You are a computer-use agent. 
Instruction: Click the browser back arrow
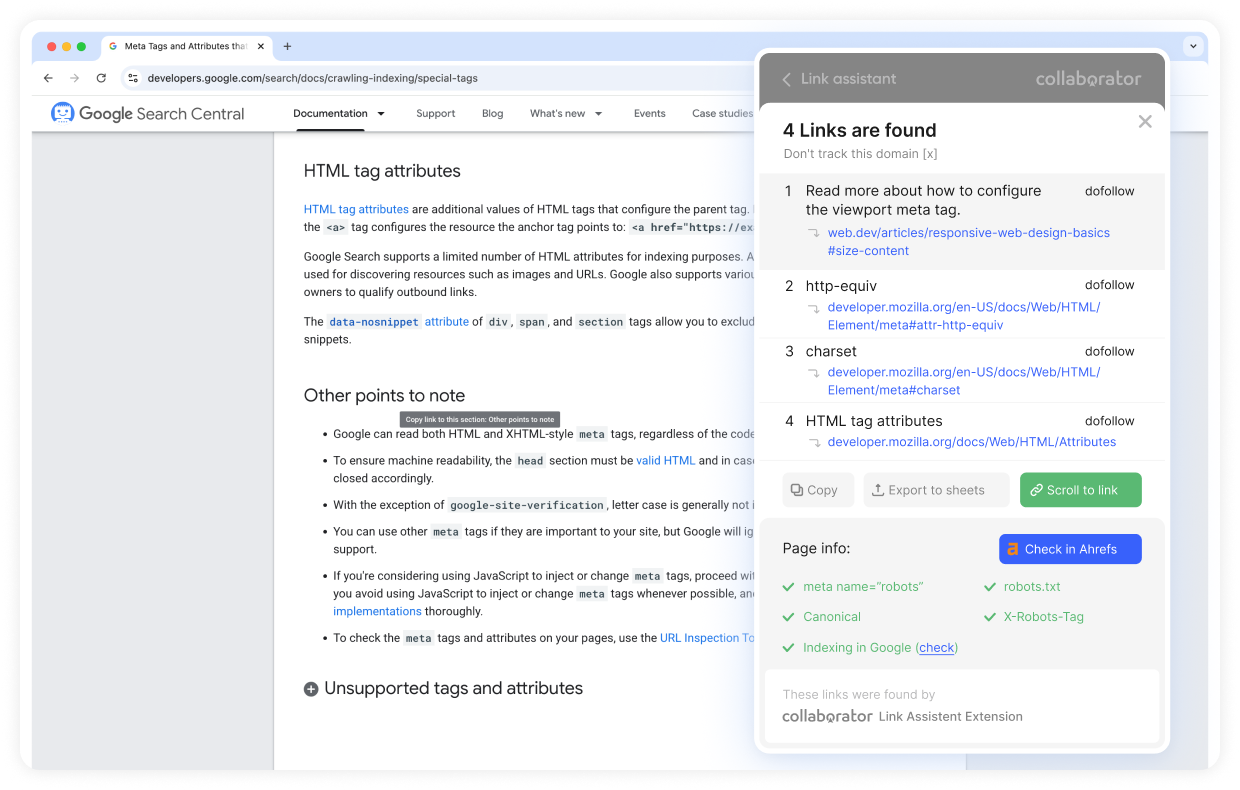(x=48, y=78)
